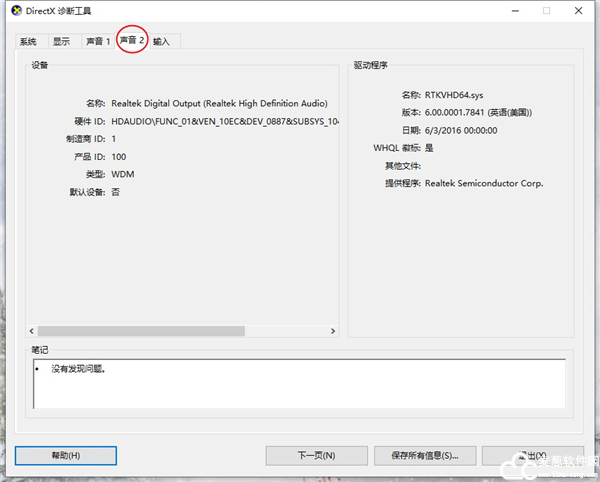
Task: Click provider Realtek Semiconductor Corp. text
Action: tap(484, 183)
